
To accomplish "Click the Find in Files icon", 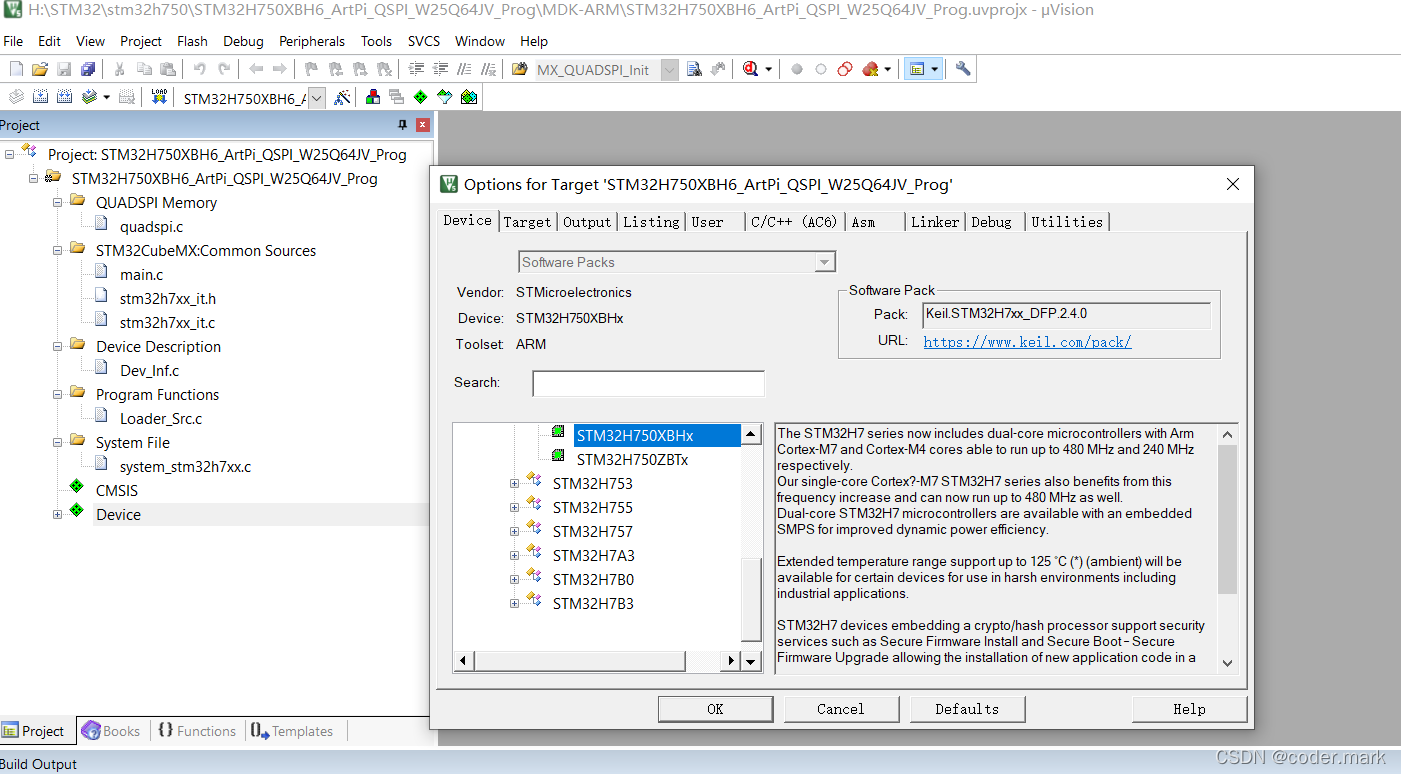I will pos(519,69).
